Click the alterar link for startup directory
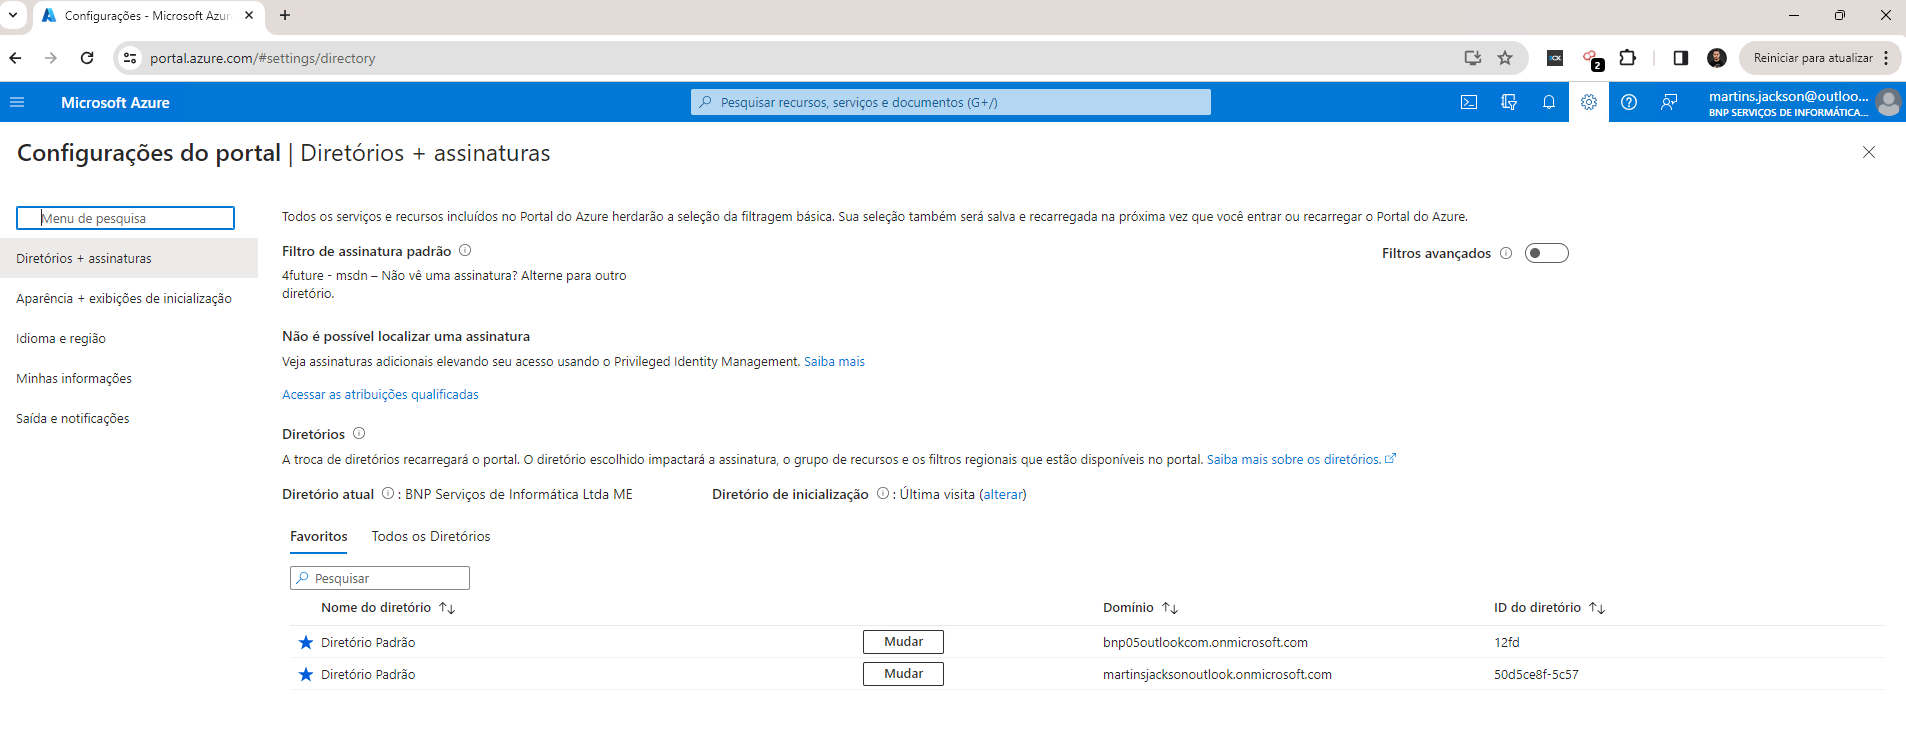Screen dimensions: 1906x741 point(1003,495)
